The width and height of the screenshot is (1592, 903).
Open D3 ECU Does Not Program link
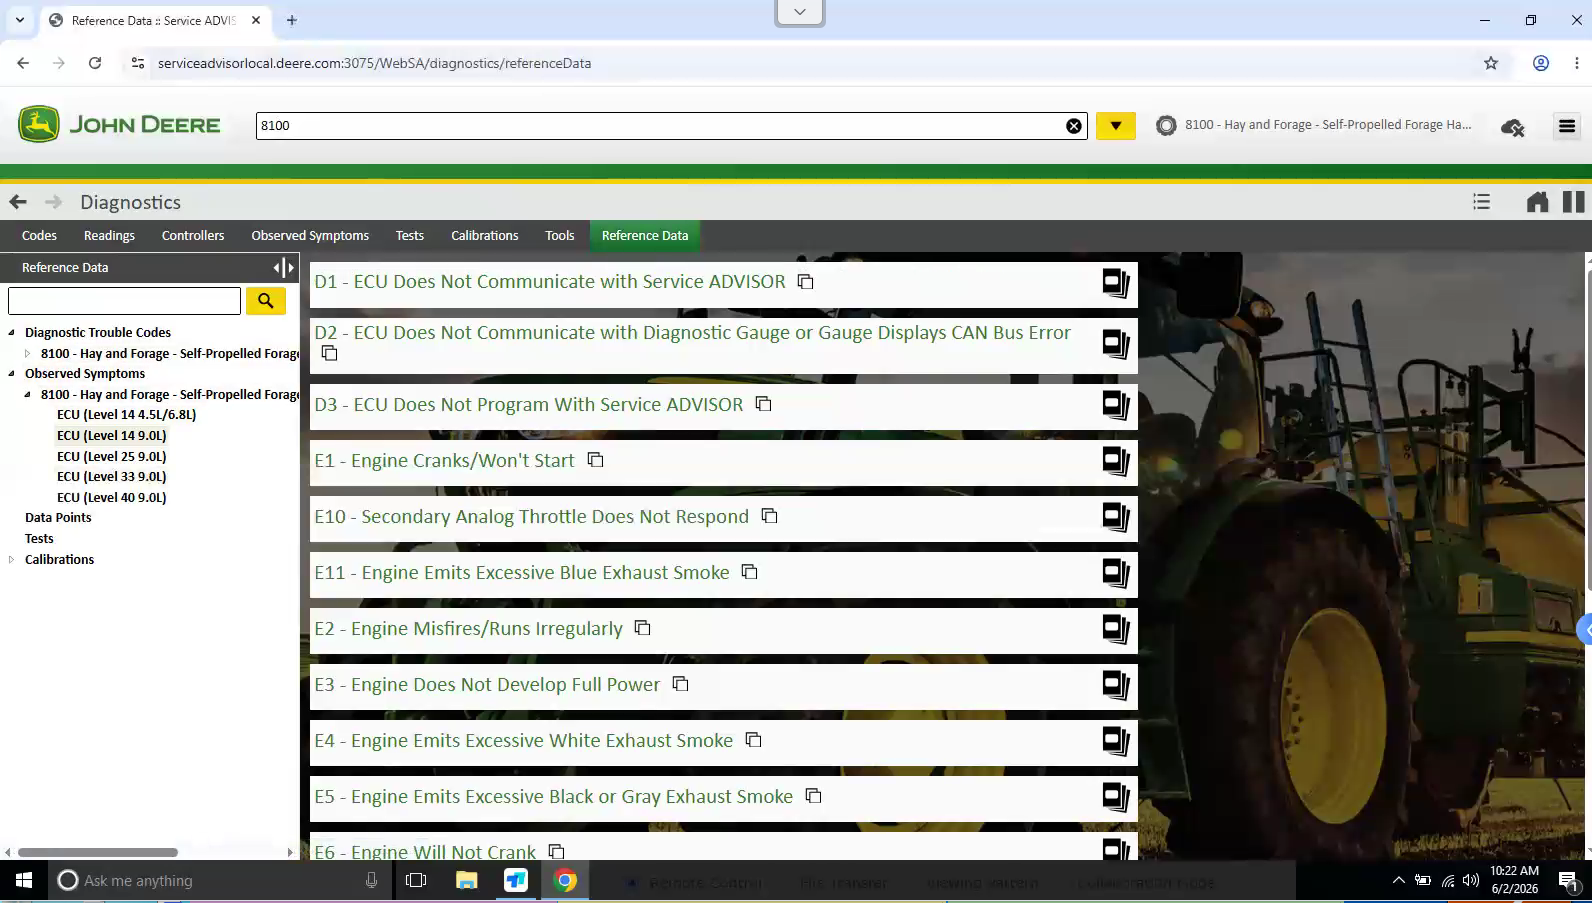[x=529, y=405]
